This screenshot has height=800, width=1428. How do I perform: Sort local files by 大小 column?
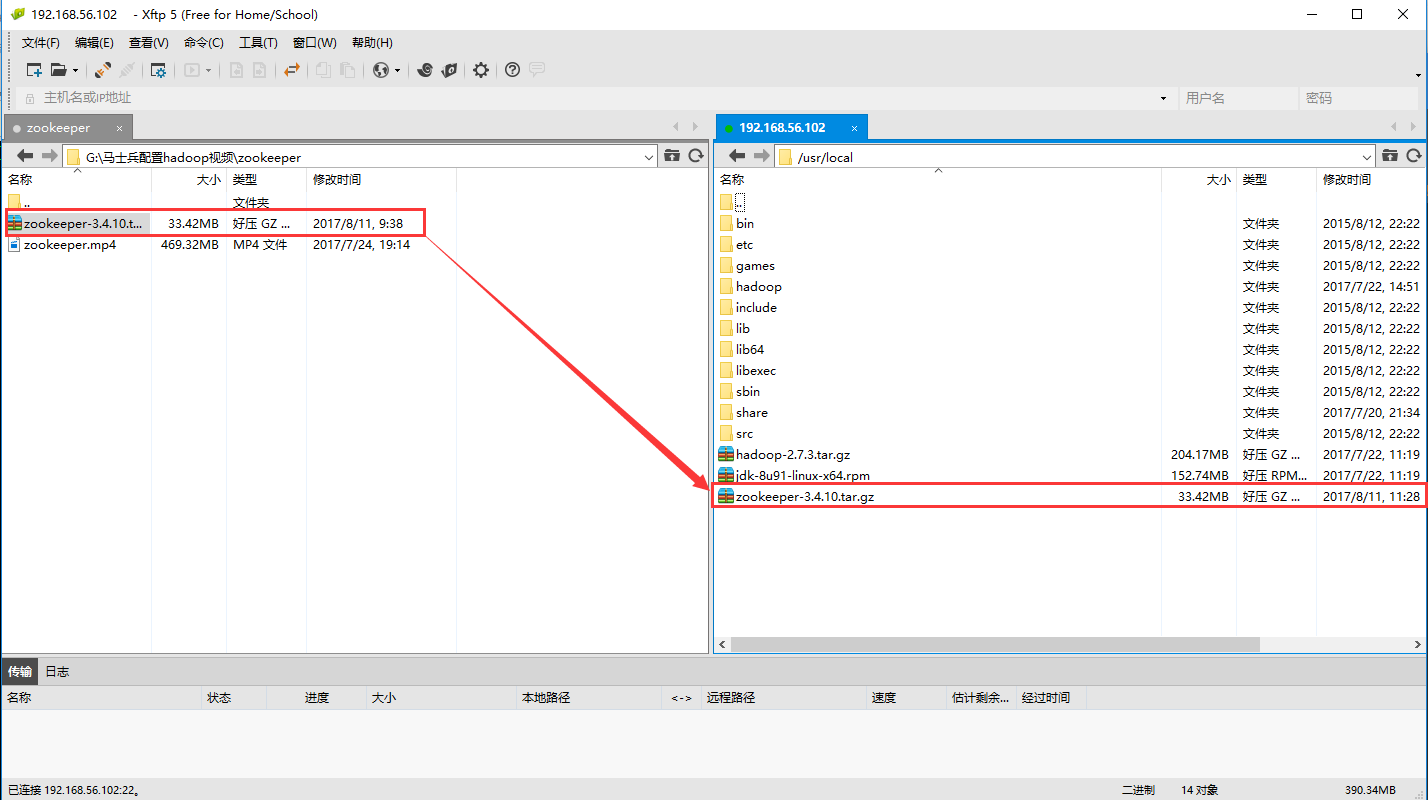pyautogui.click(x=189, y=180)
